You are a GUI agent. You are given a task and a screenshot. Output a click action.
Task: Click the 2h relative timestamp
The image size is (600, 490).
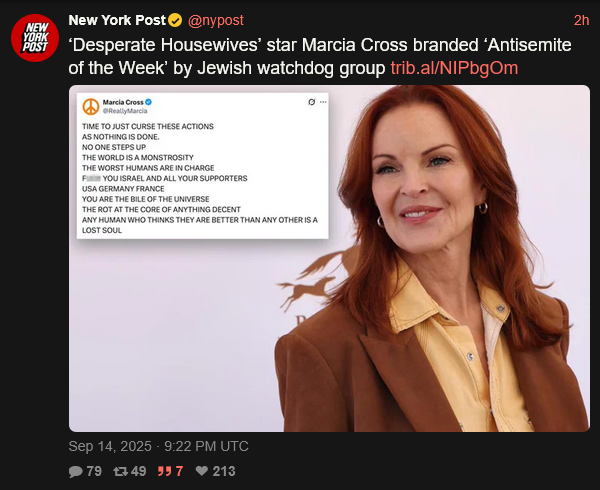582,20
